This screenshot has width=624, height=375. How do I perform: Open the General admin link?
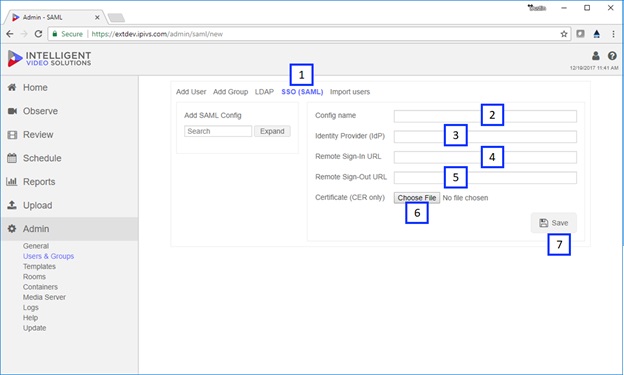tap(36, 246)
